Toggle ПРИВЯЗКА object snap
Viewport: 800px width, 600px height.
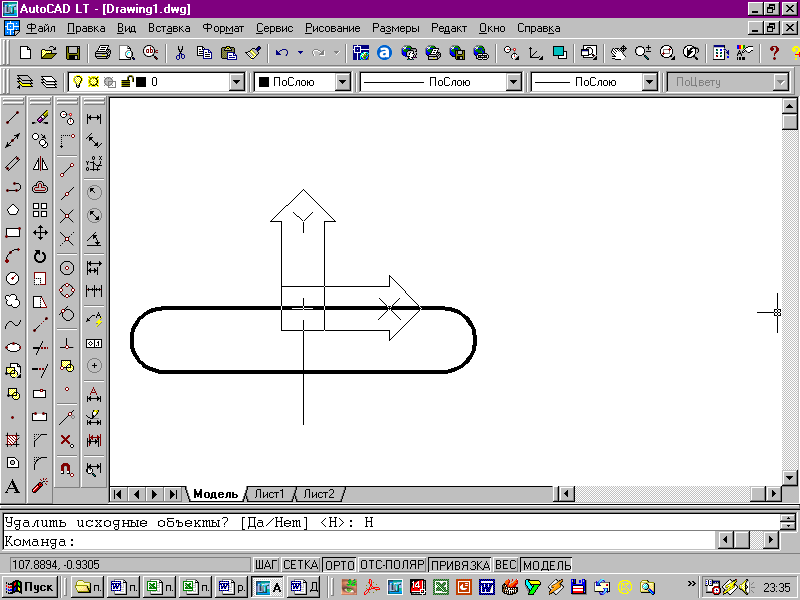pyautogui.click(x=460, y=565)
